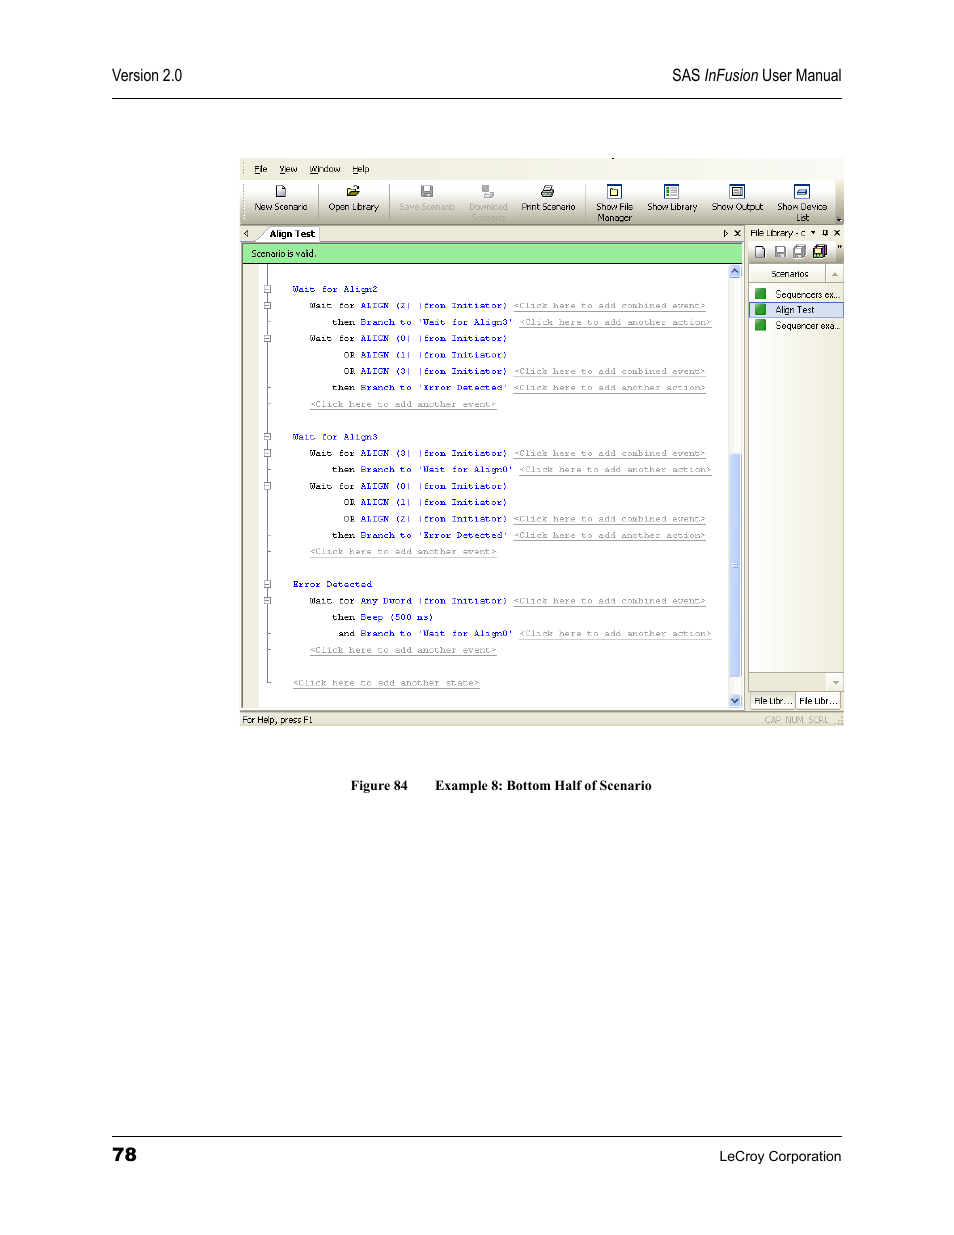Collapse Wait for ALIGN (2) event in Align2

[268, 305]
